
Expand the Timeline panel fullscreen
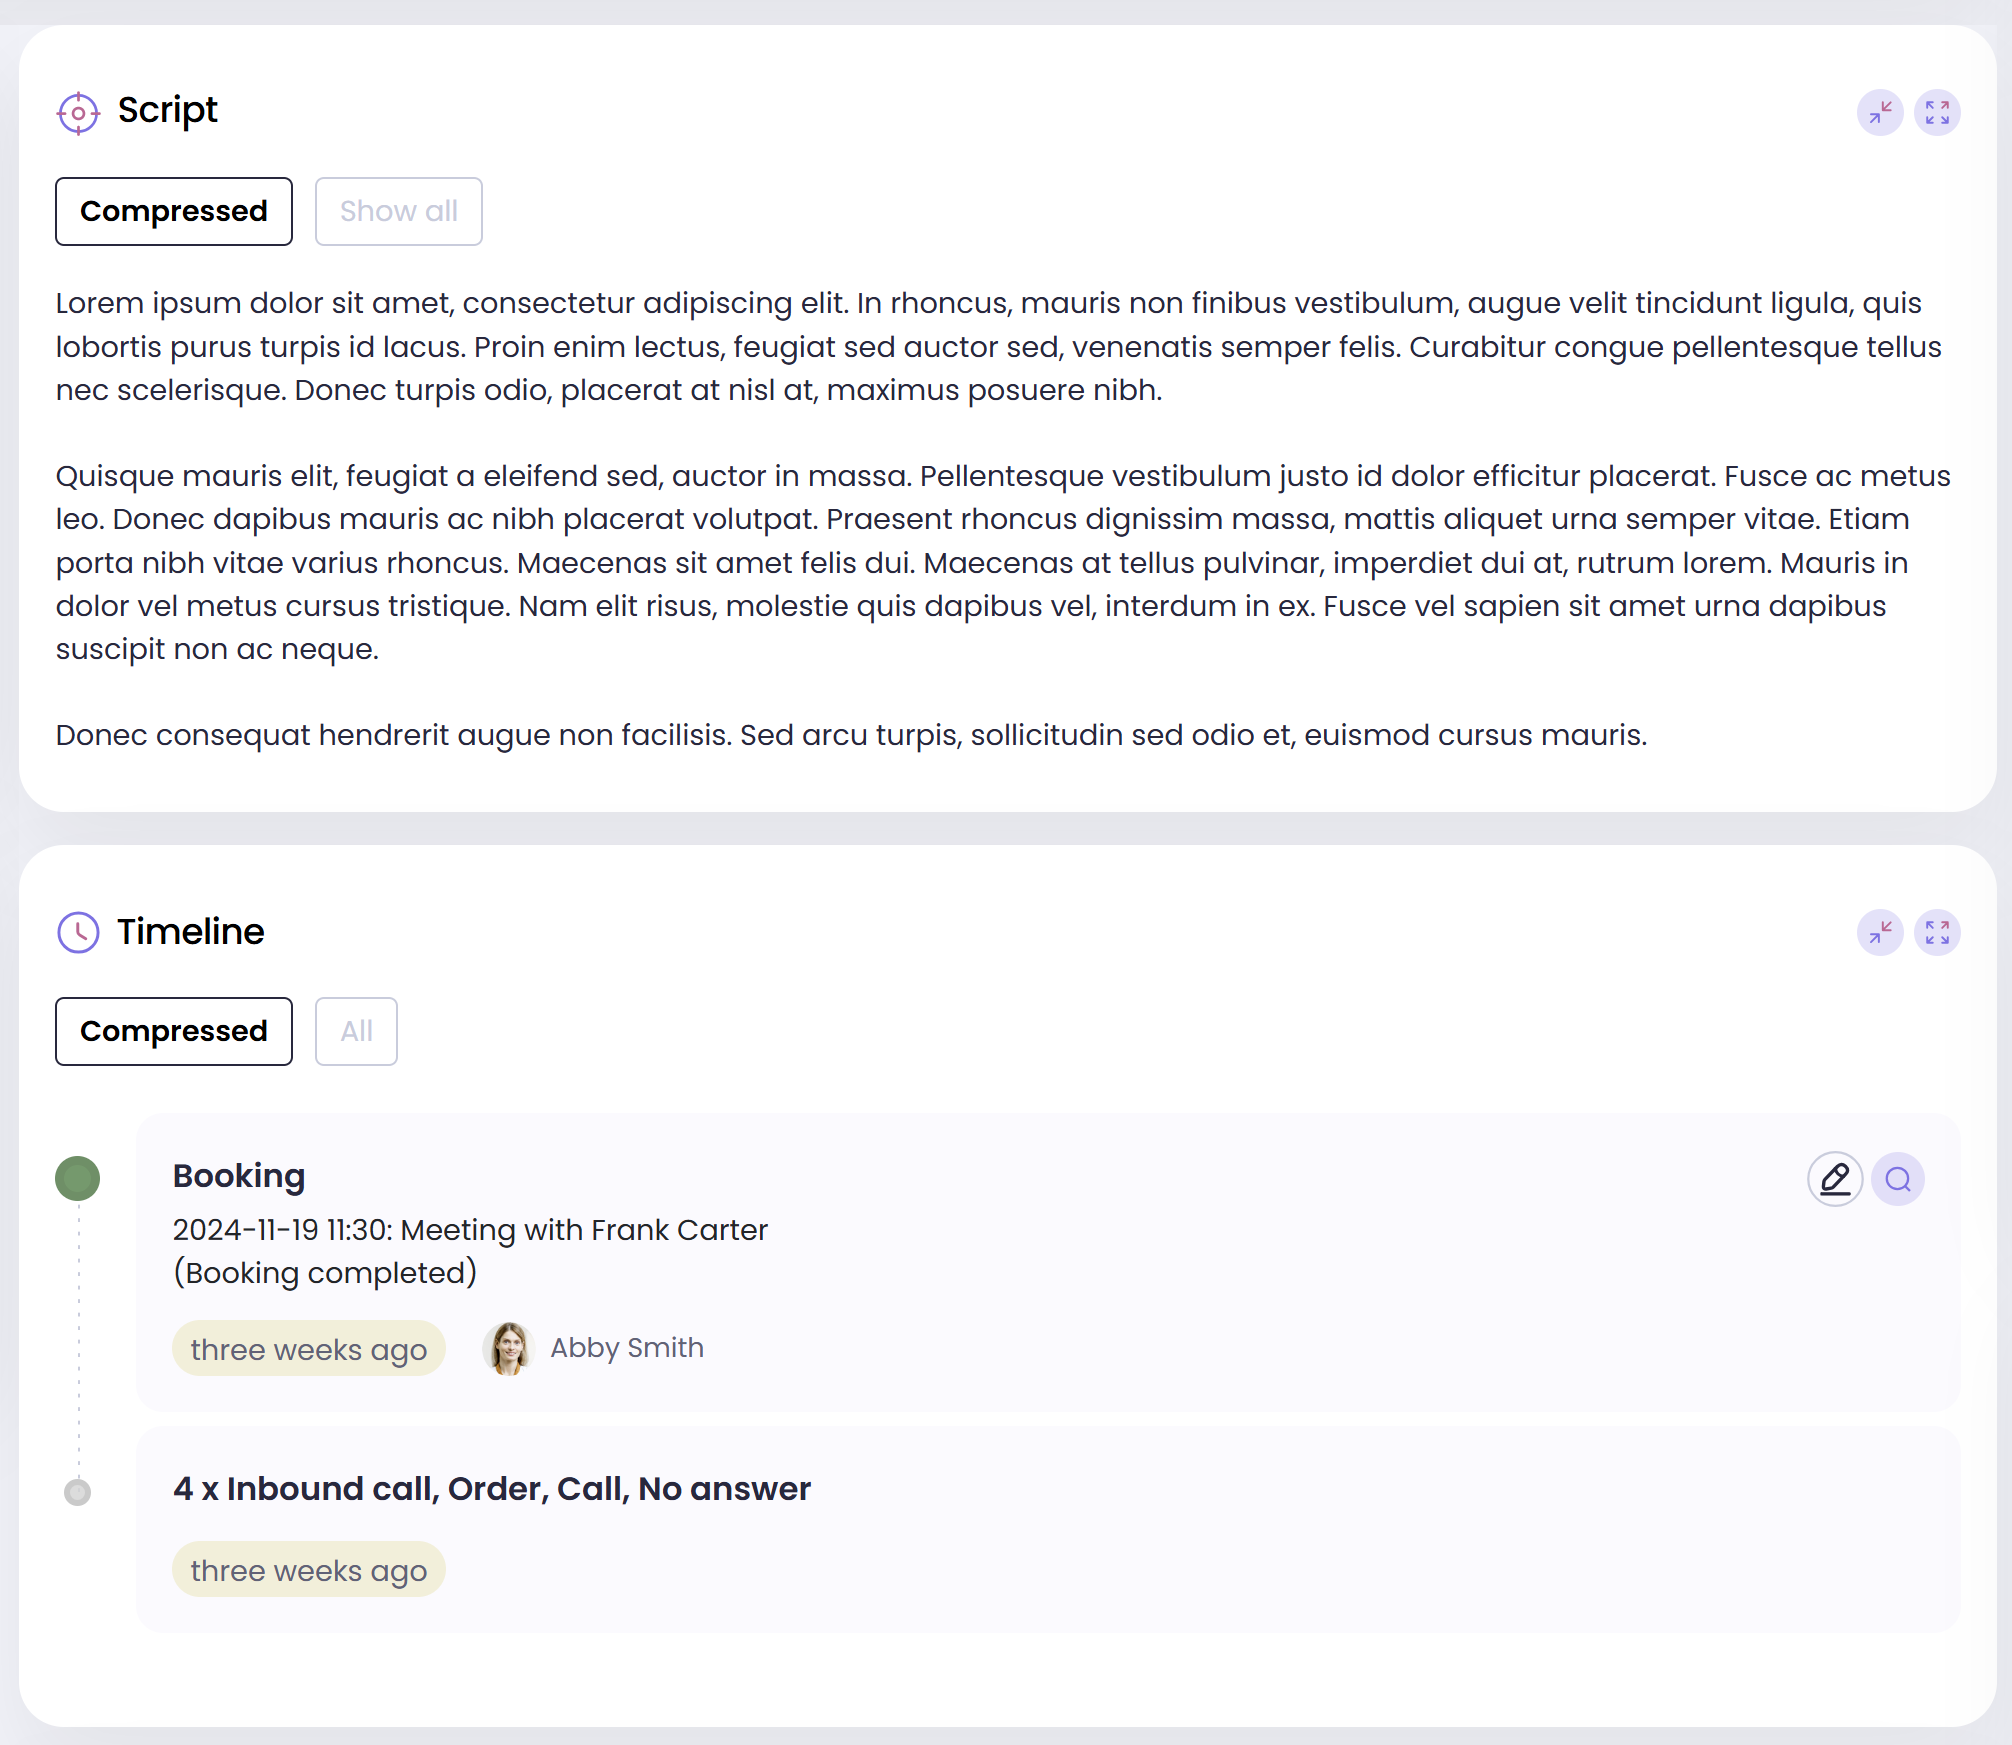[1937, 932]
